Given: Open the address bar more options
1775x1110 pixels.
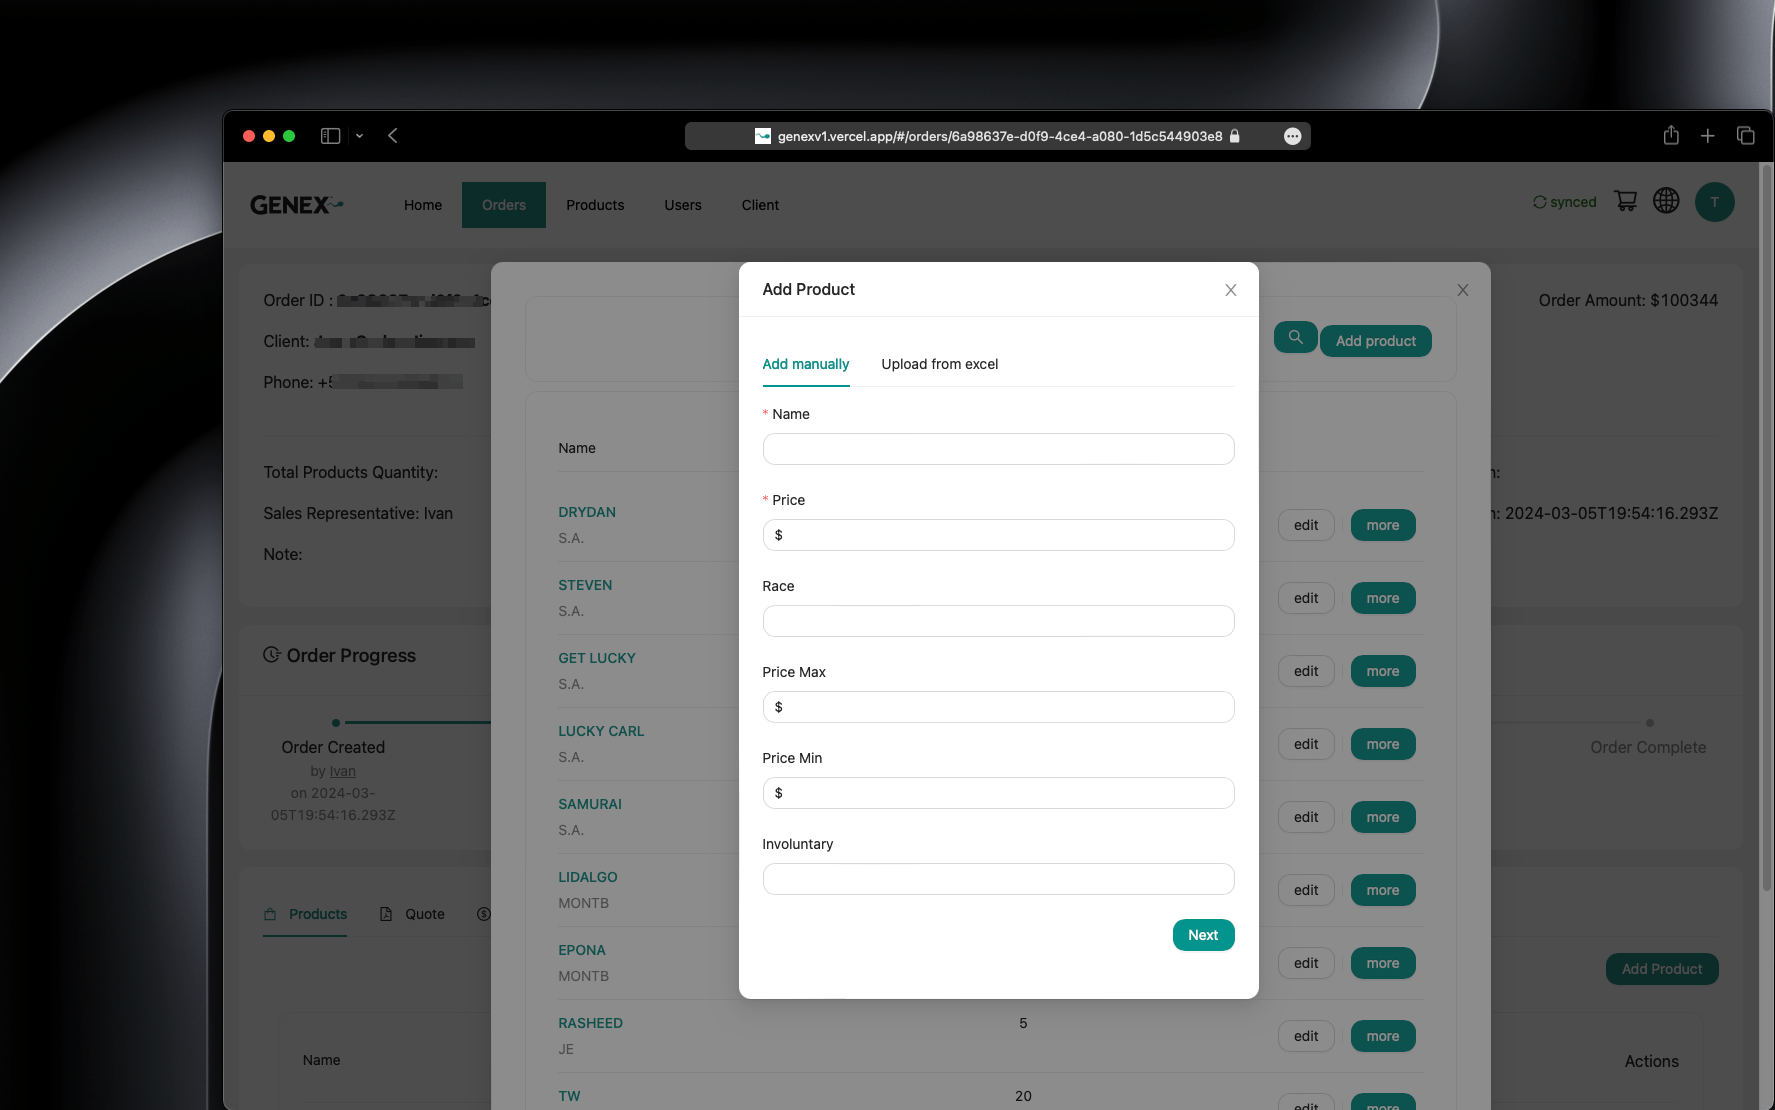Looking at the screenshot, I should pos(1292,136).
